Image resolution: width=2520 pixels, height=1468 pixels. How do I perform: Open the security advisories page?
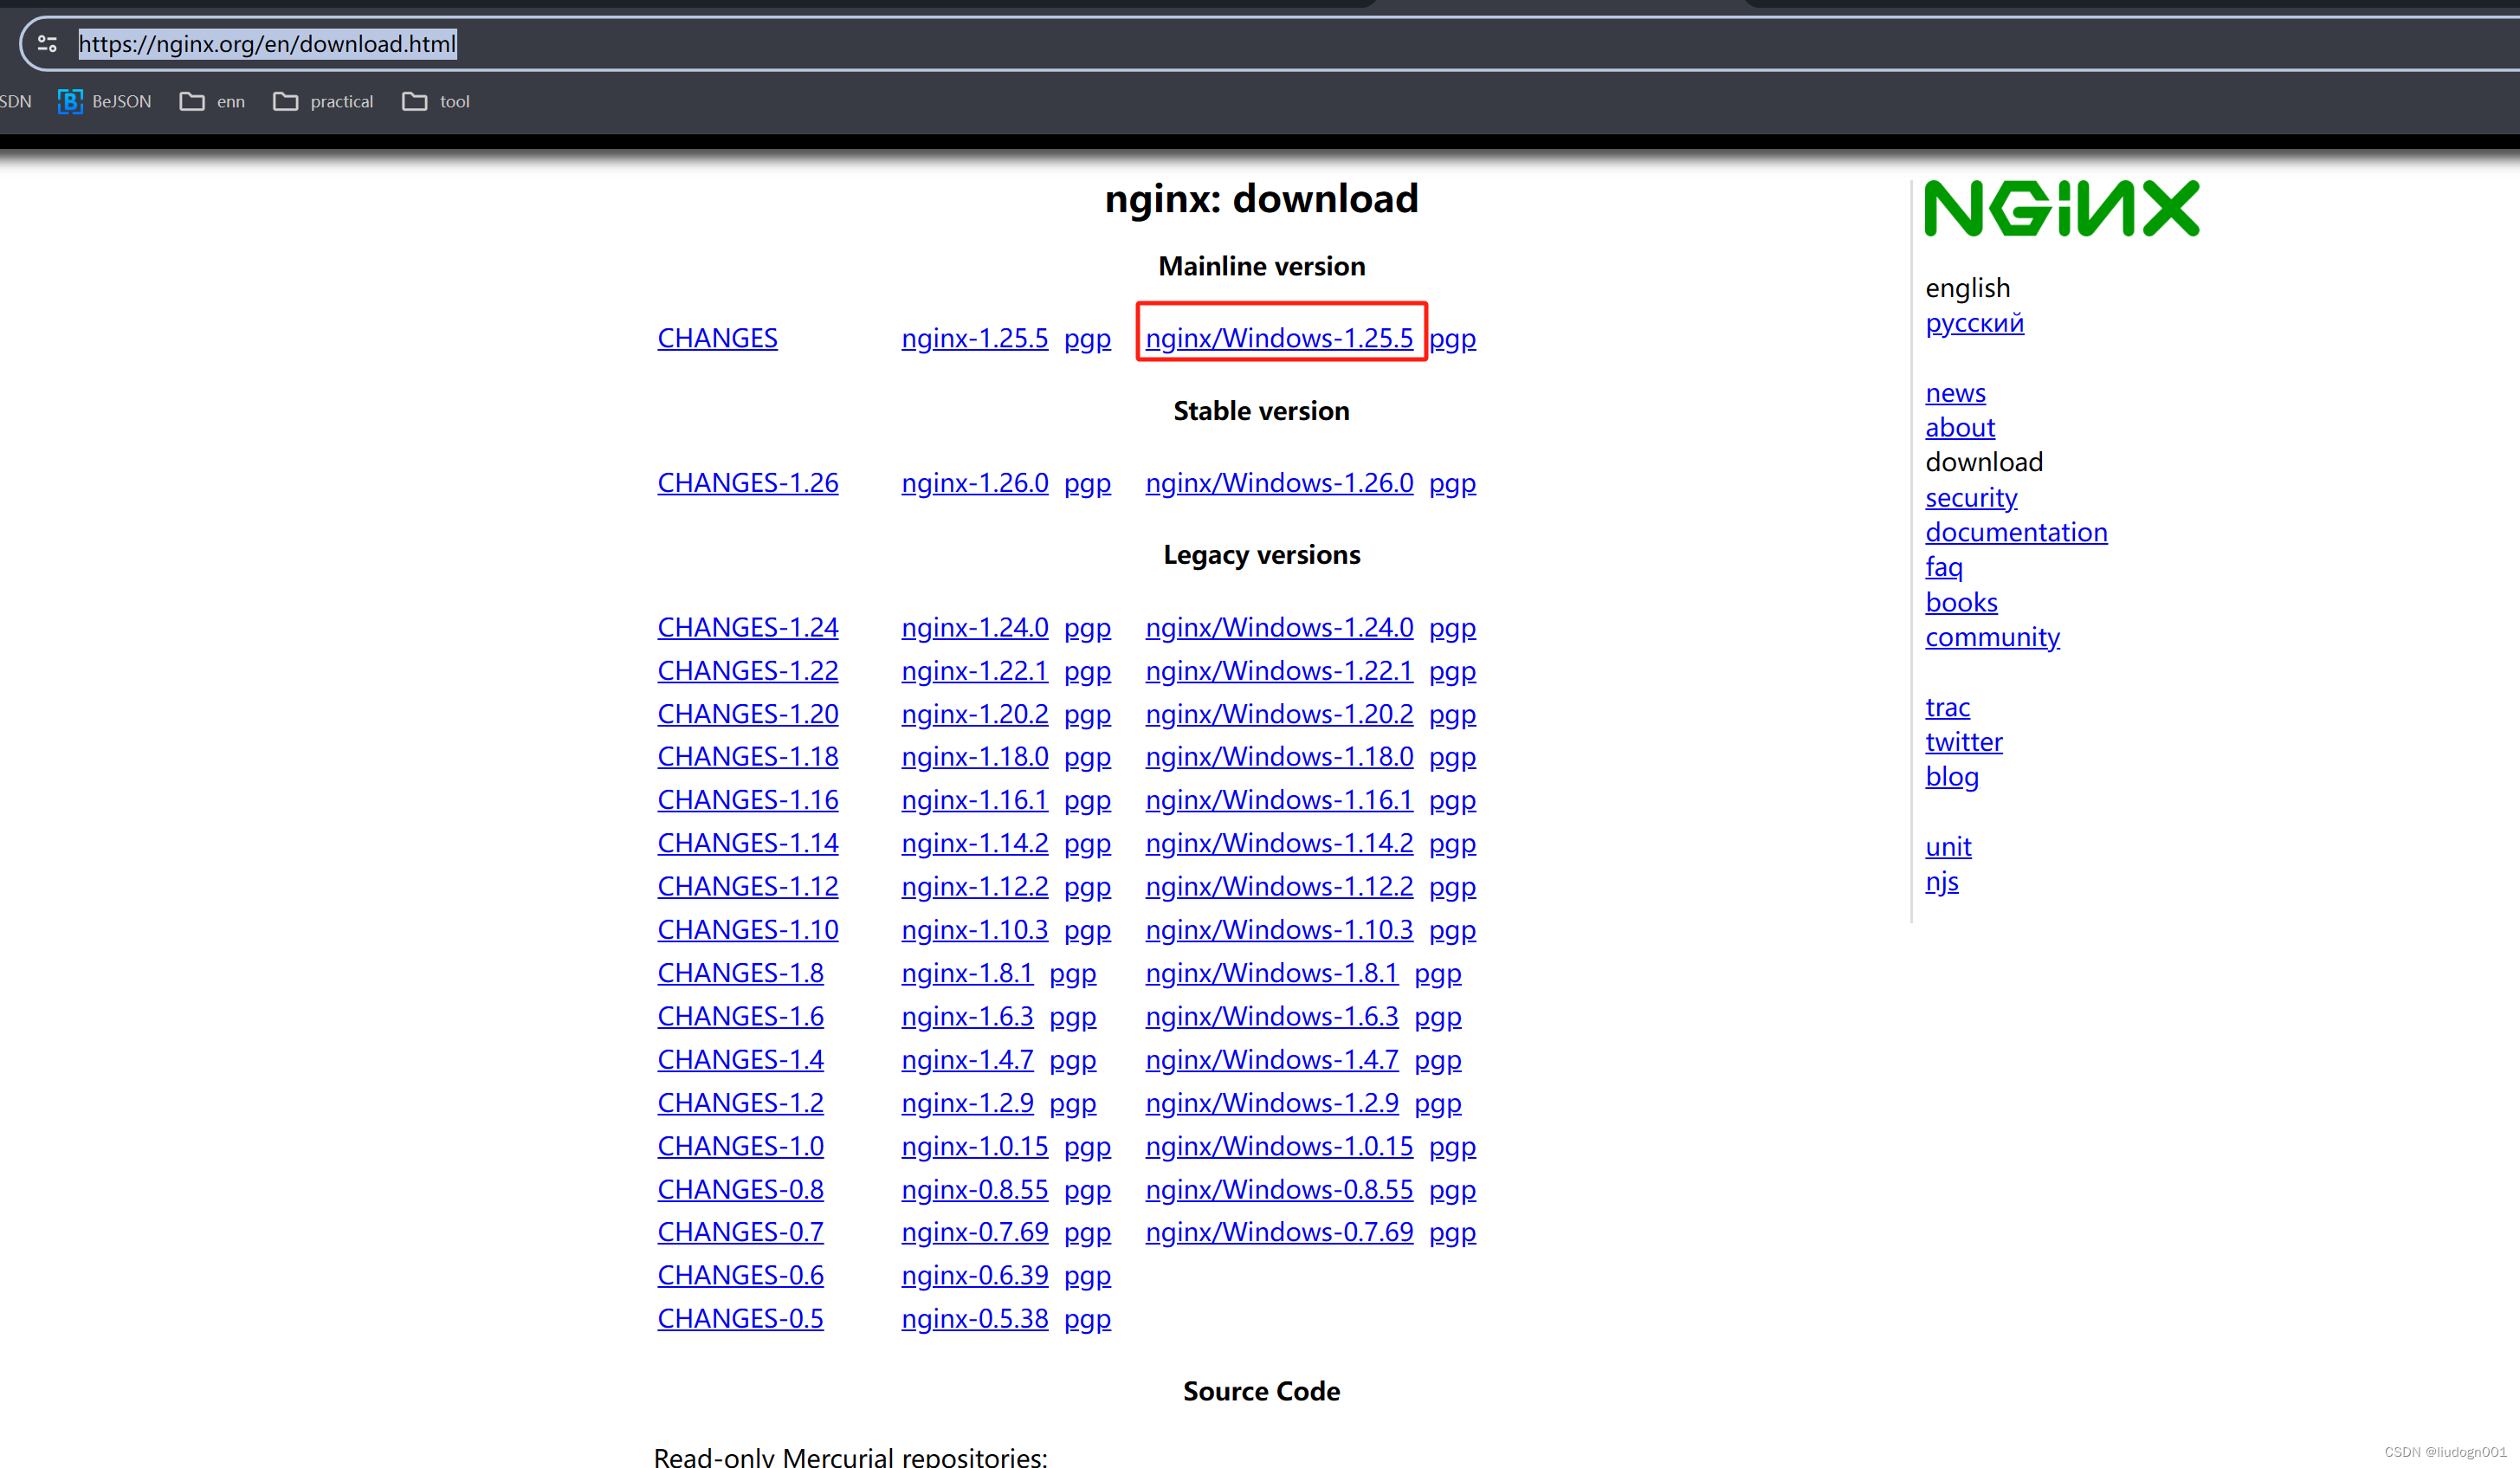click(1971, 497)
